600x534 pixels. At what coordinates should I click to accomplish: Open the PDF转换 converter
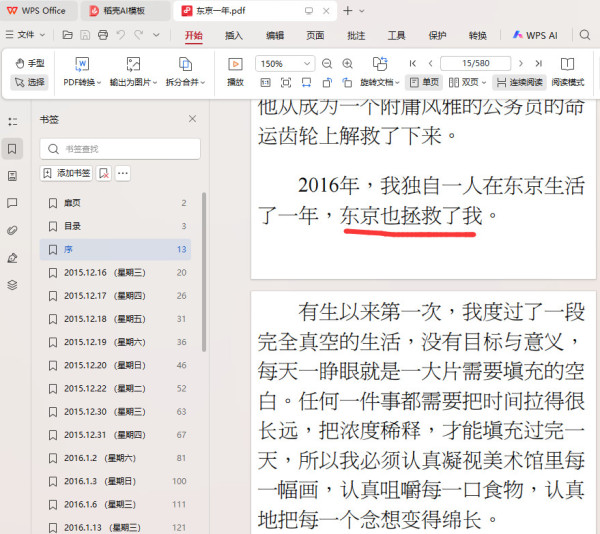click(x=82, y=72)
